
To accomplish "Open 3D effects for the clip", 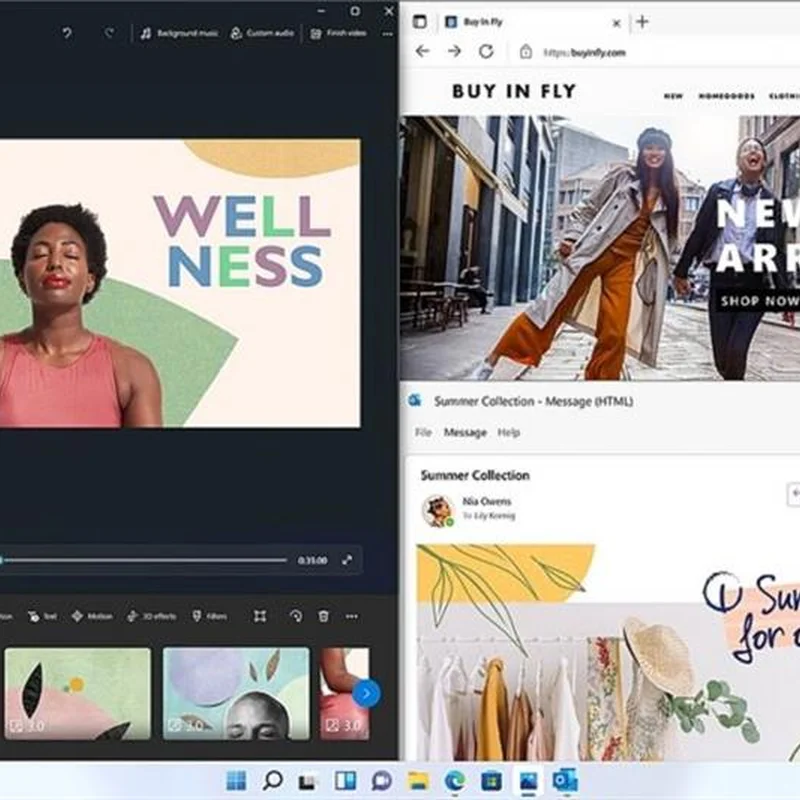I will (151, 617).
